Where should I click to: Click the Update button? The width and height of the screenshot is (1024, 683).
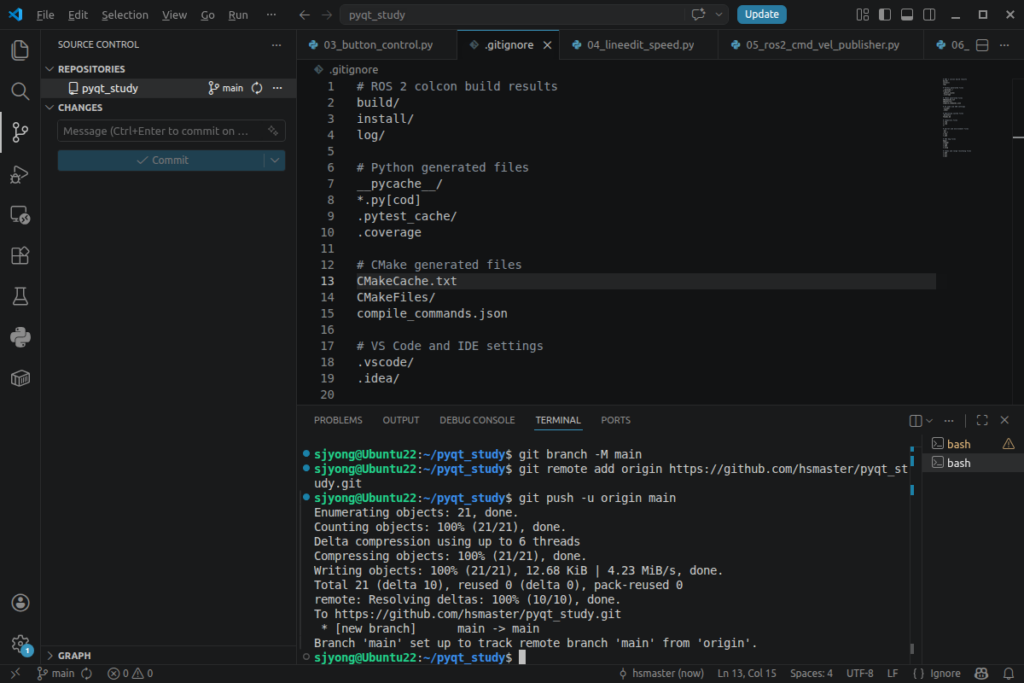pos(761,14)
